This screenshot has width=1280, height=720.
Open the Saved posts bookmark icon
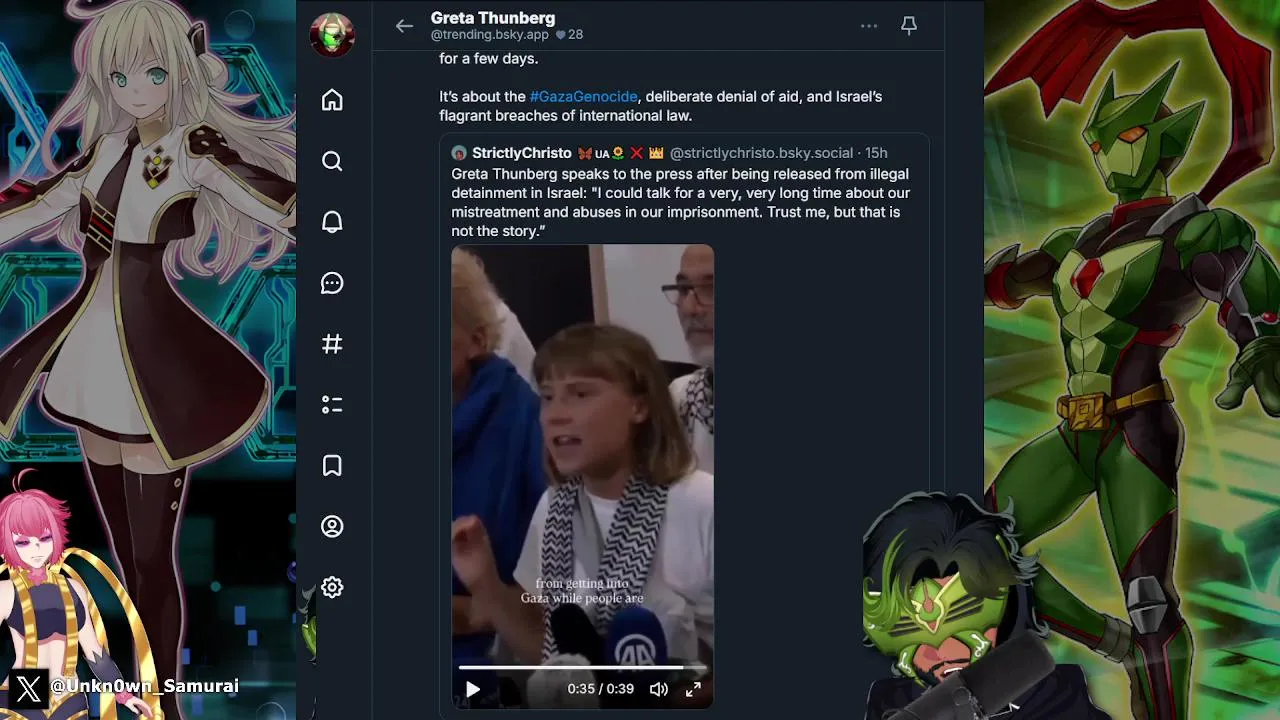click(x=332, y=466)
